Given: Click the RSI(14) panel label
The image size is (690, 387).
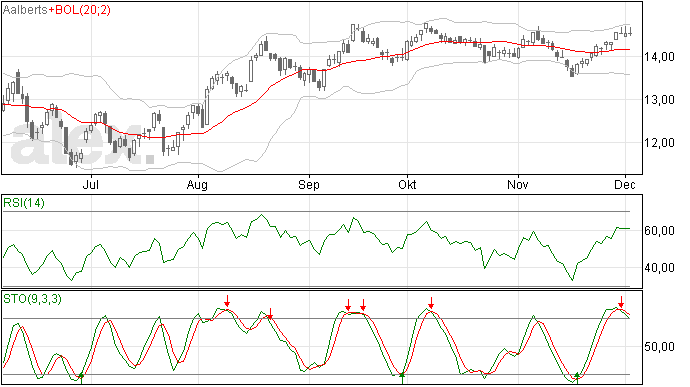Looking at the screenshot, I should click(x=24, y=203).
